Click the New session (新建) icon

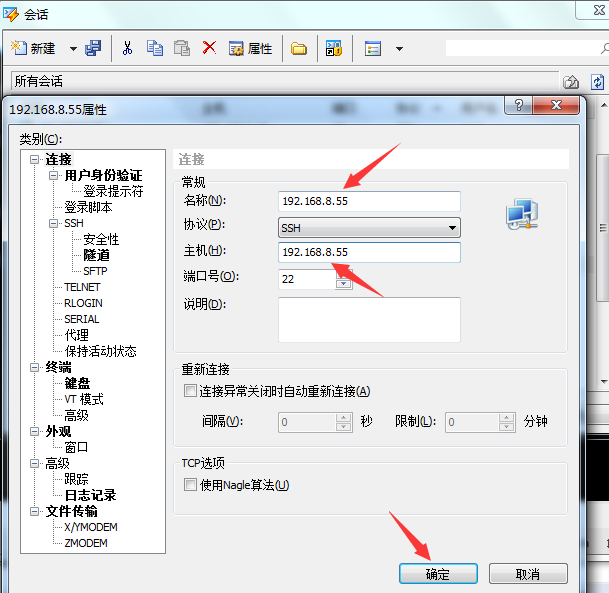[18, 48]
